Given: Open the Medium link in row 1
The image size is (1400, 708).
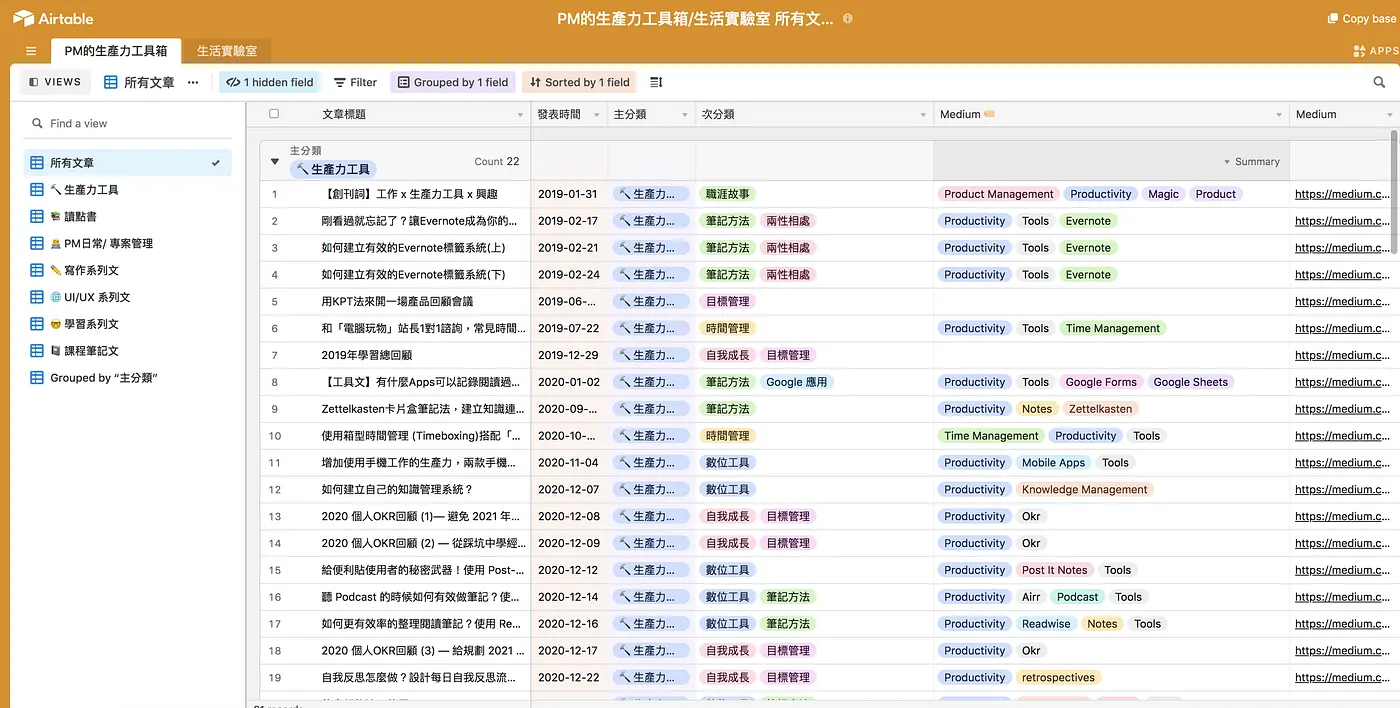Looking at the screenshot, I should coord(1342,194).
